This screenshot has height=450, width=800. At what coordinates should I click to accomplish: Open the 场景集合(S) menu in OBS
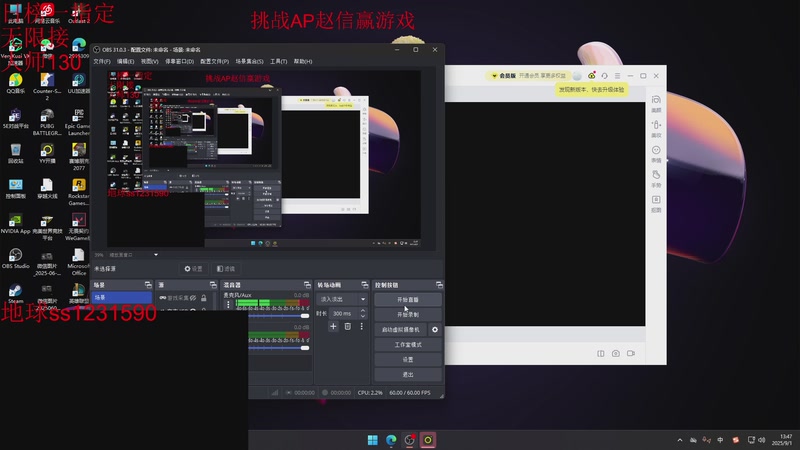click(249, 61)
